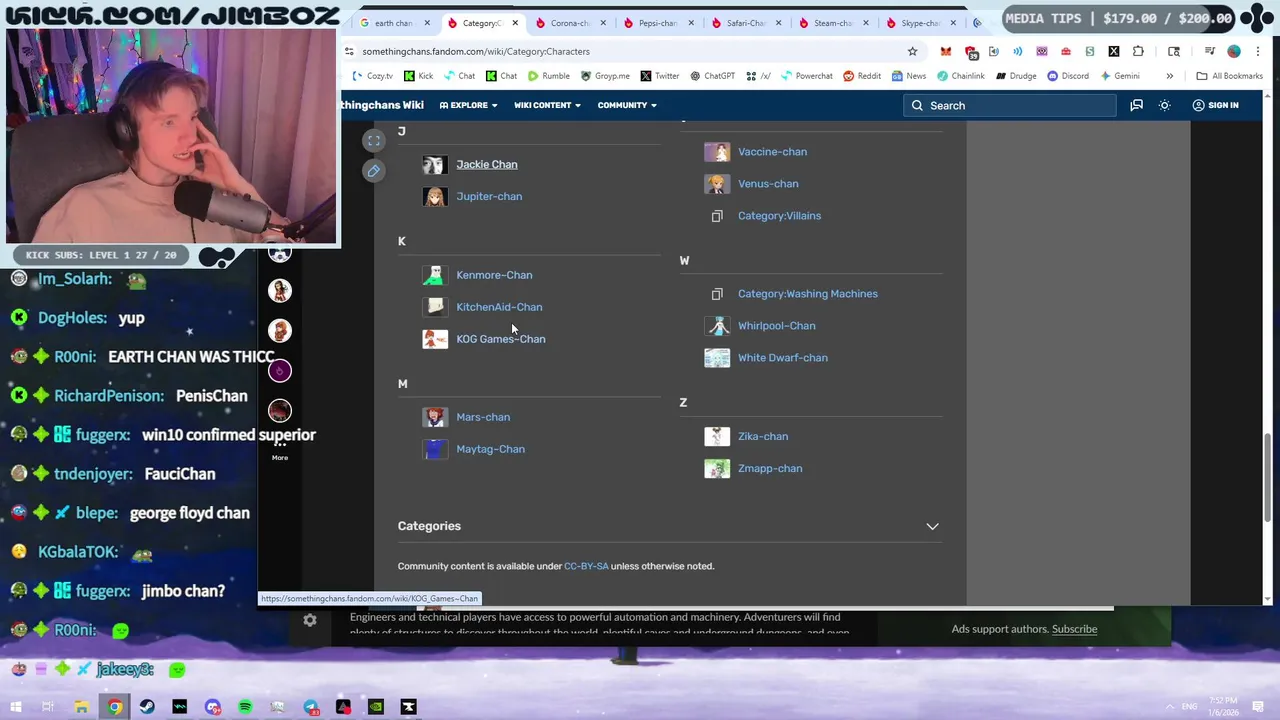Open the All Bookmarks folder
This screenshot has width=1280, height=720.
coord(1229,76)
